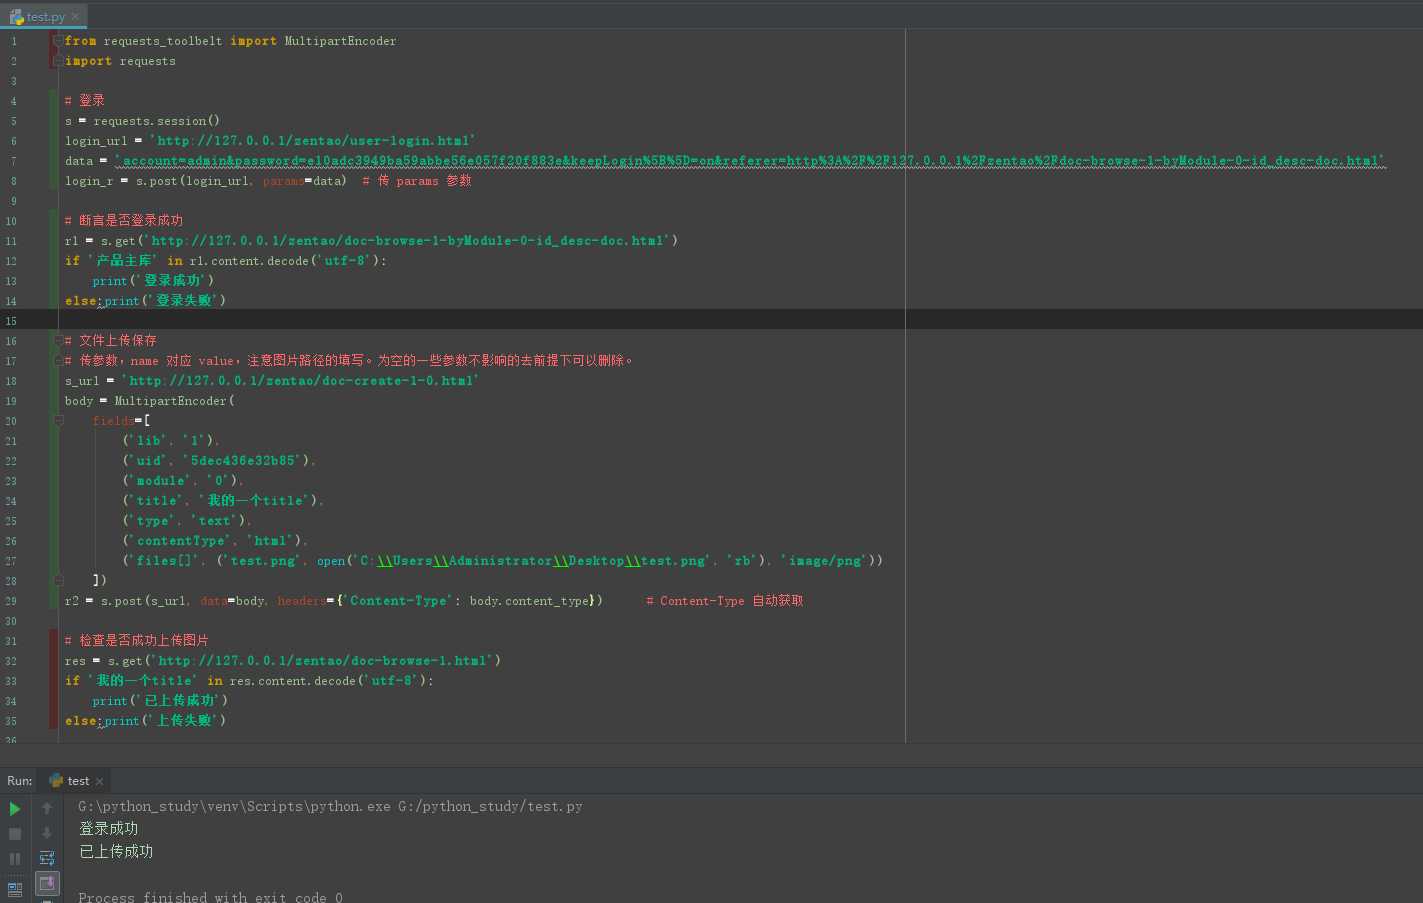This screenshot has width=1423, height=903.
Task: Click the restore layout icon in Run panel
Action: pyautogui.click(x=15, y=888)
